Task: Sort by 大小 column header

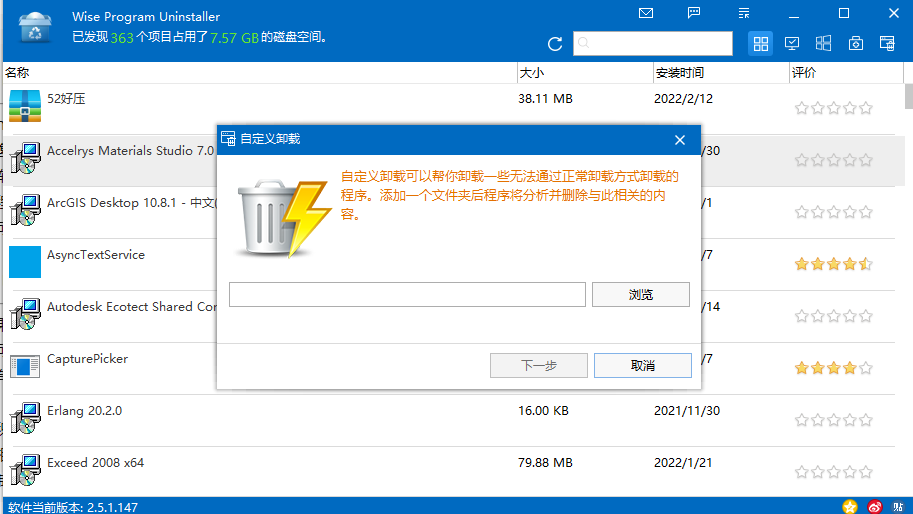Action: [x=585, y=73]
